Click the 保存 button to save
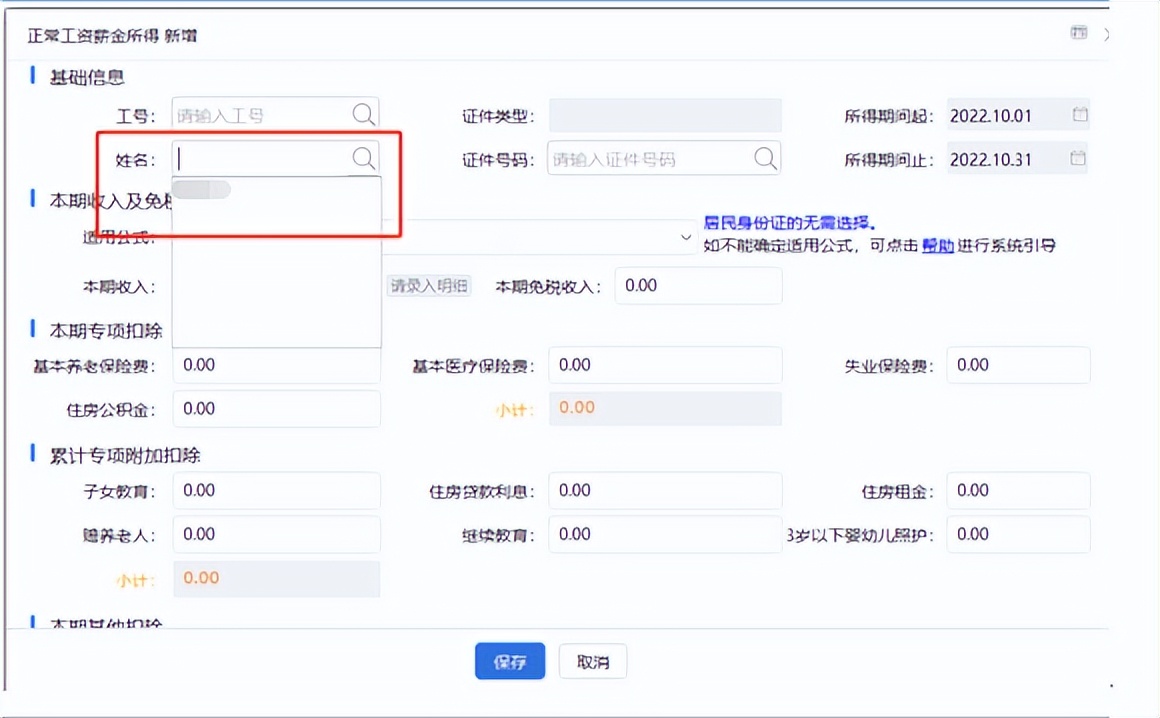 (510, 661)
